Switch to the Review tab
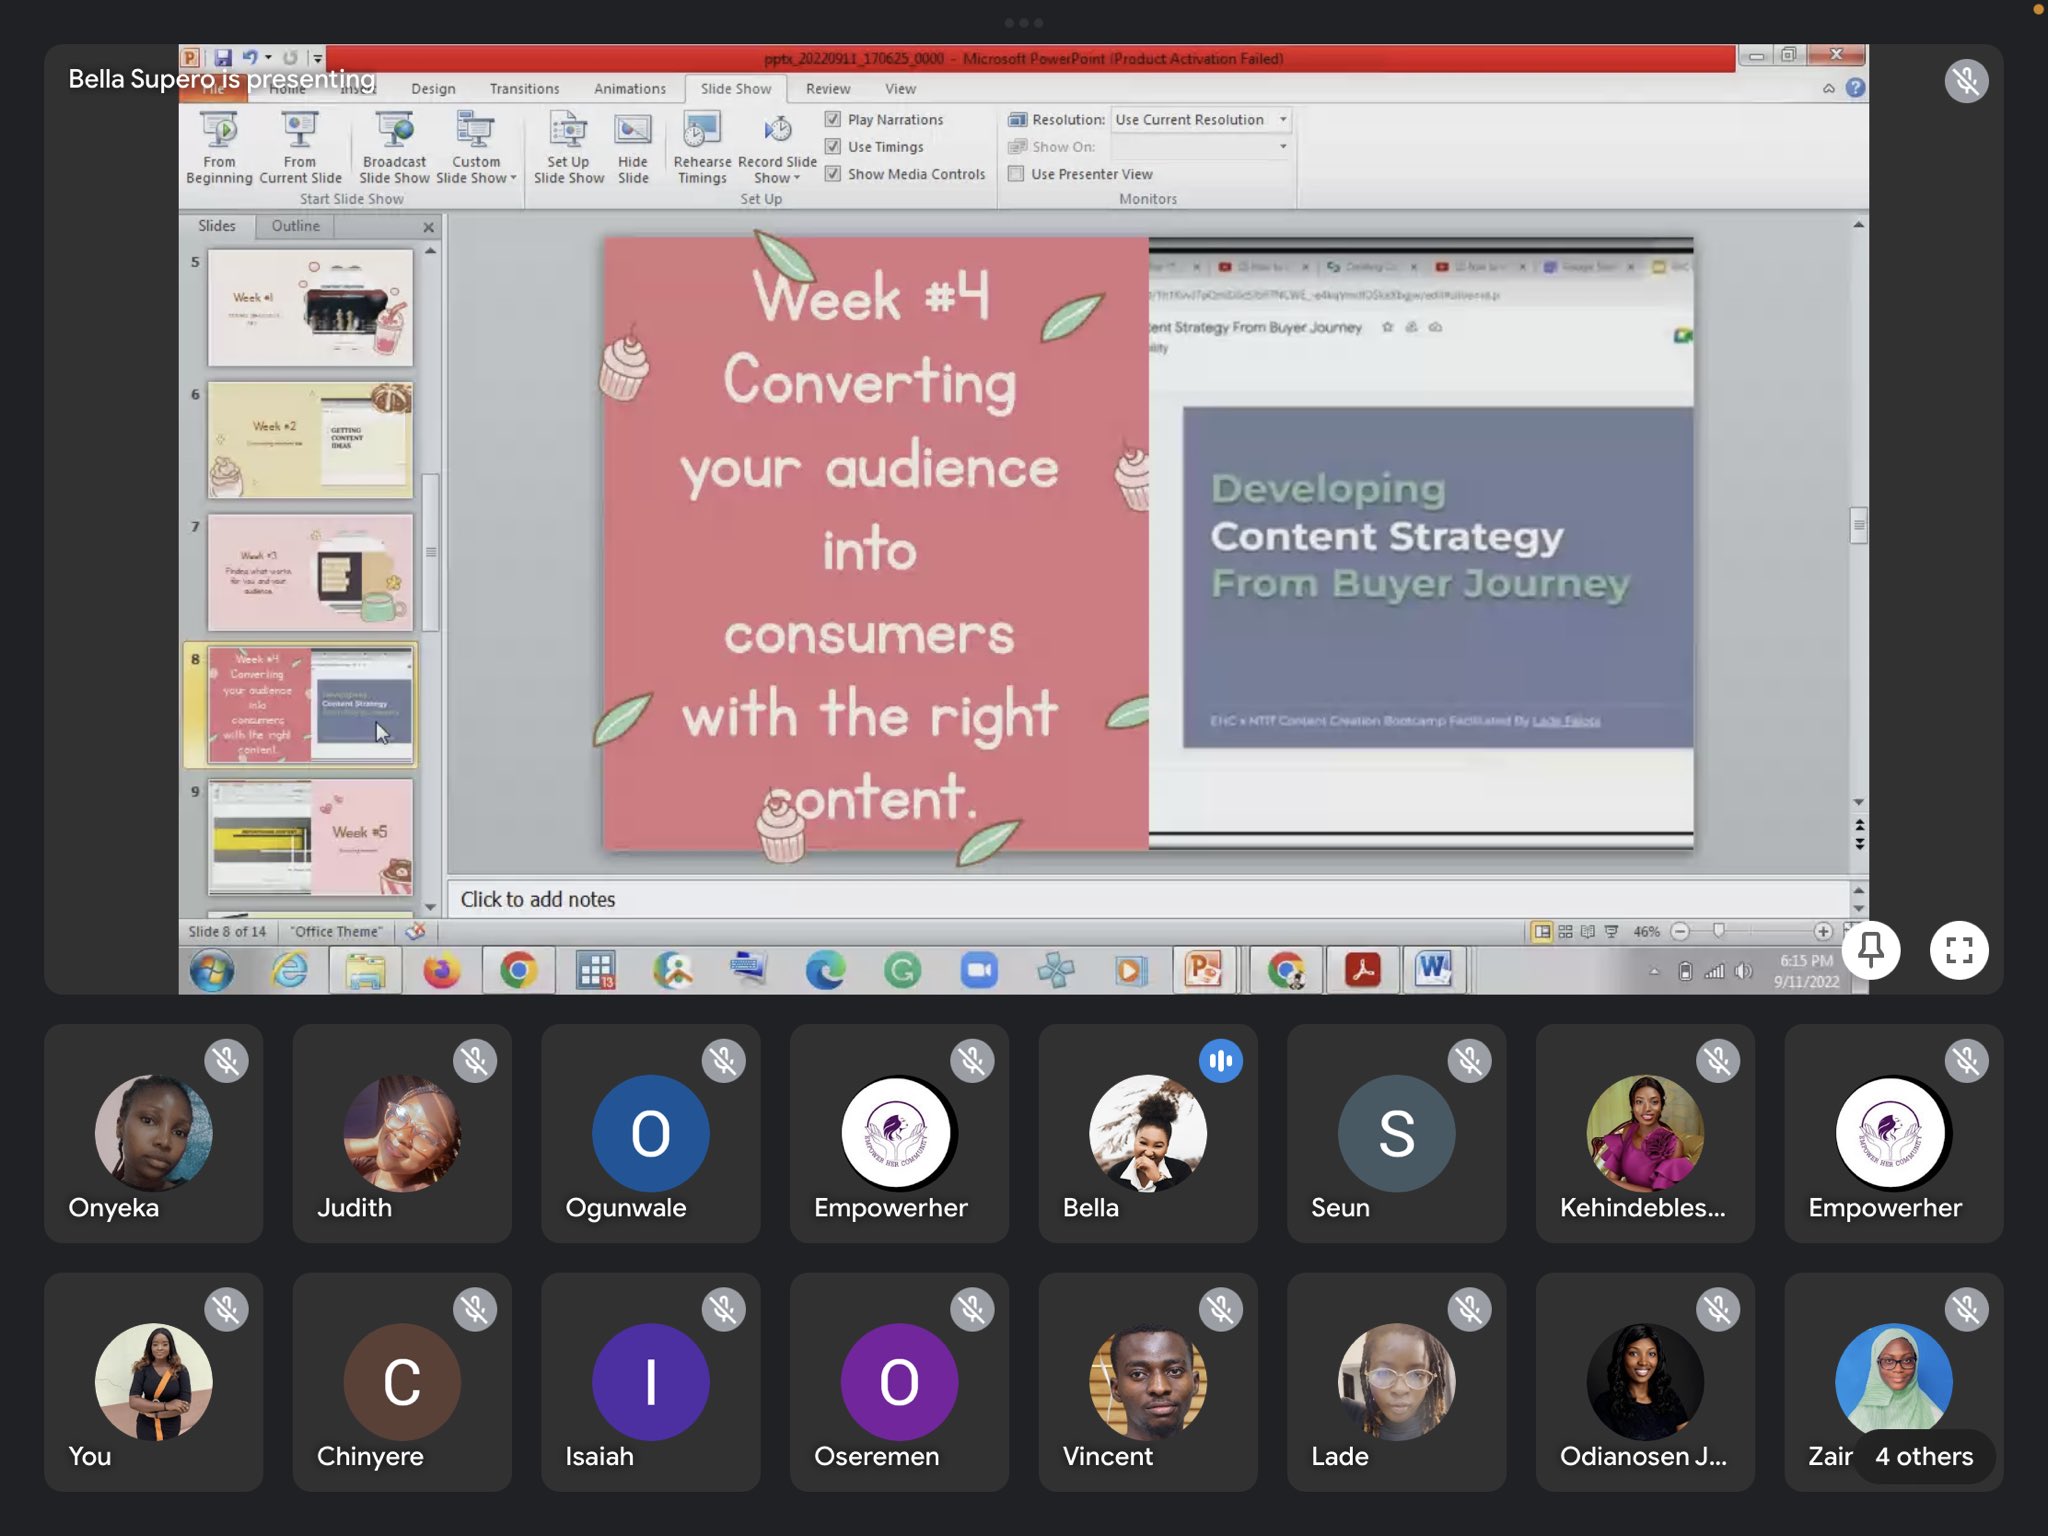2048x1536 pixels. 828,88
